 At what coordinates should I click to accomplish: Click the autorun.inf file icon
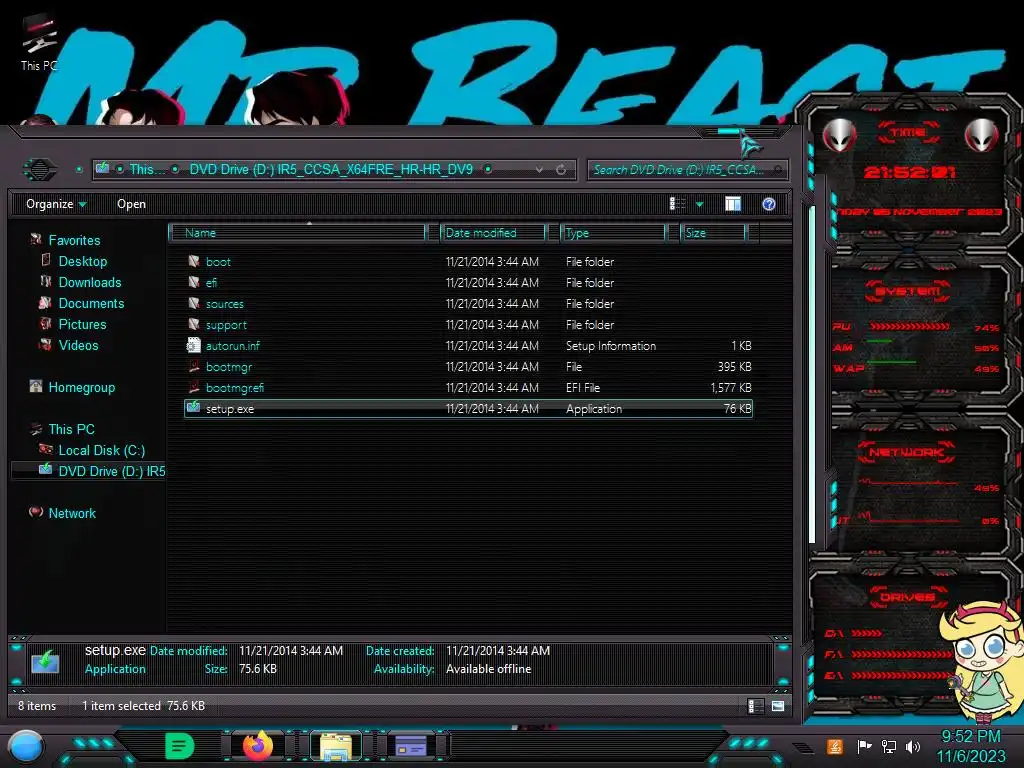point(194,345)
